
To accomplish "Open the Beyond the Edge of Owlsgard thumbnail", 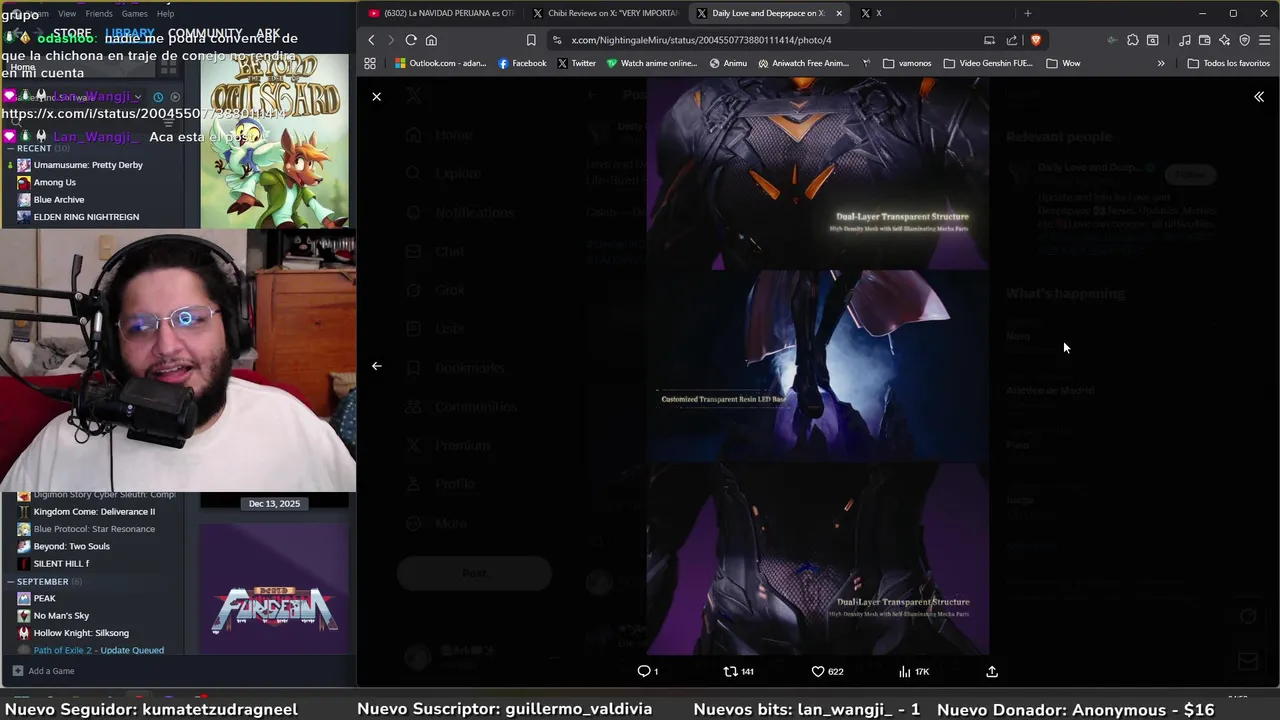I will [275, 140].
